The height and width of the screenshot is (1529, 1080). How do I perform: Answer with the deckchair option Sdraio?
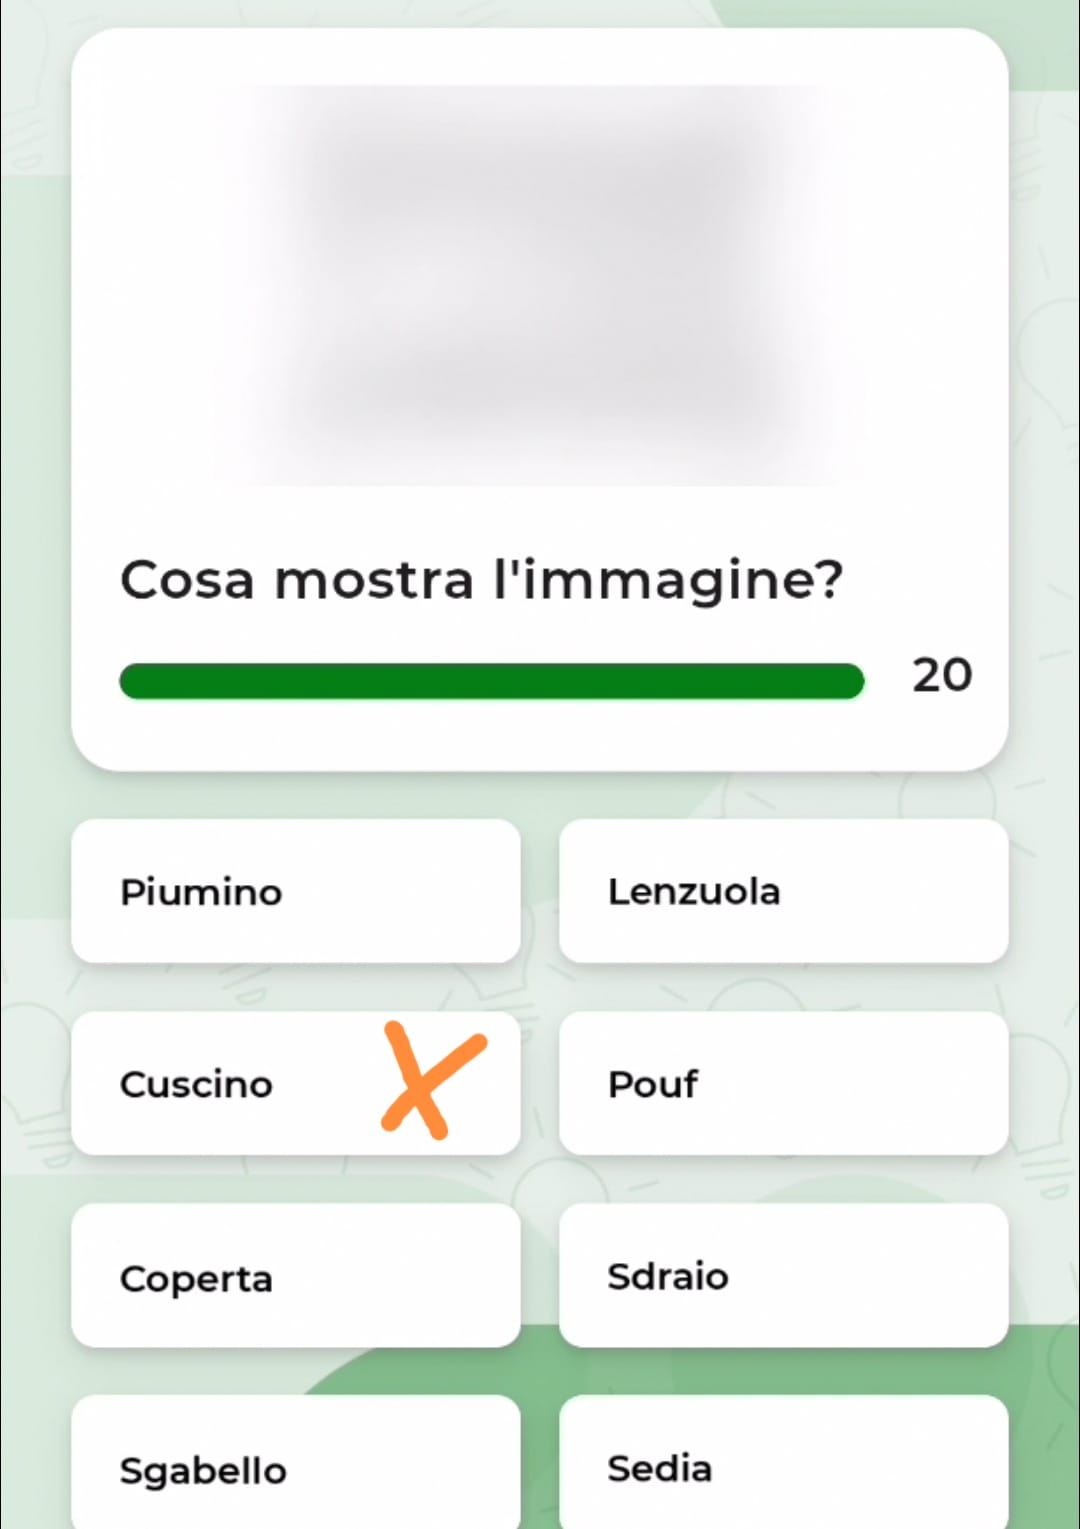coord(784,1275)
